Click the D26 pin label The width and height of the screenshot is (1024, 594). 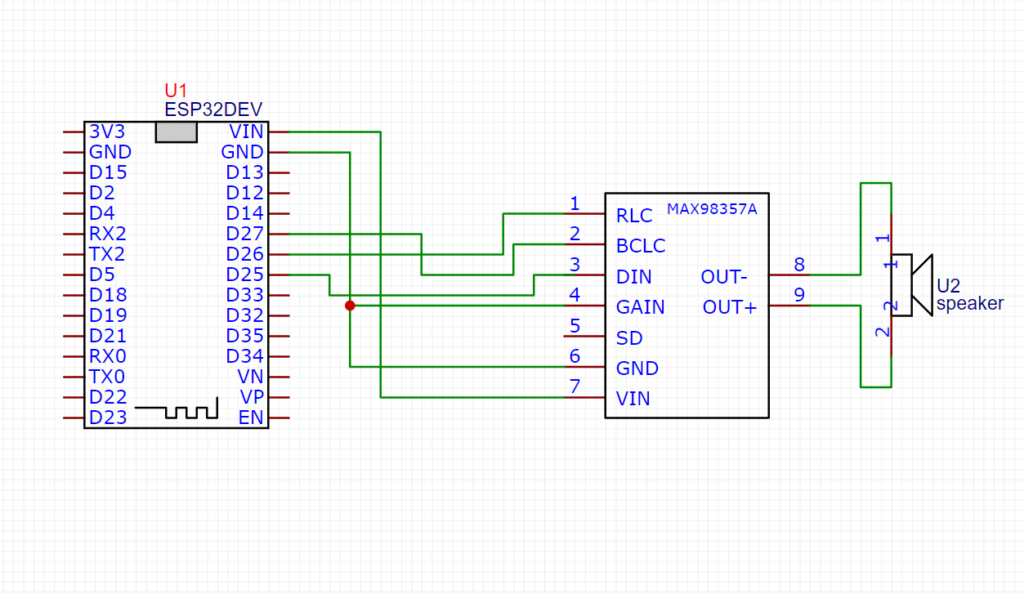pos(244,254)
